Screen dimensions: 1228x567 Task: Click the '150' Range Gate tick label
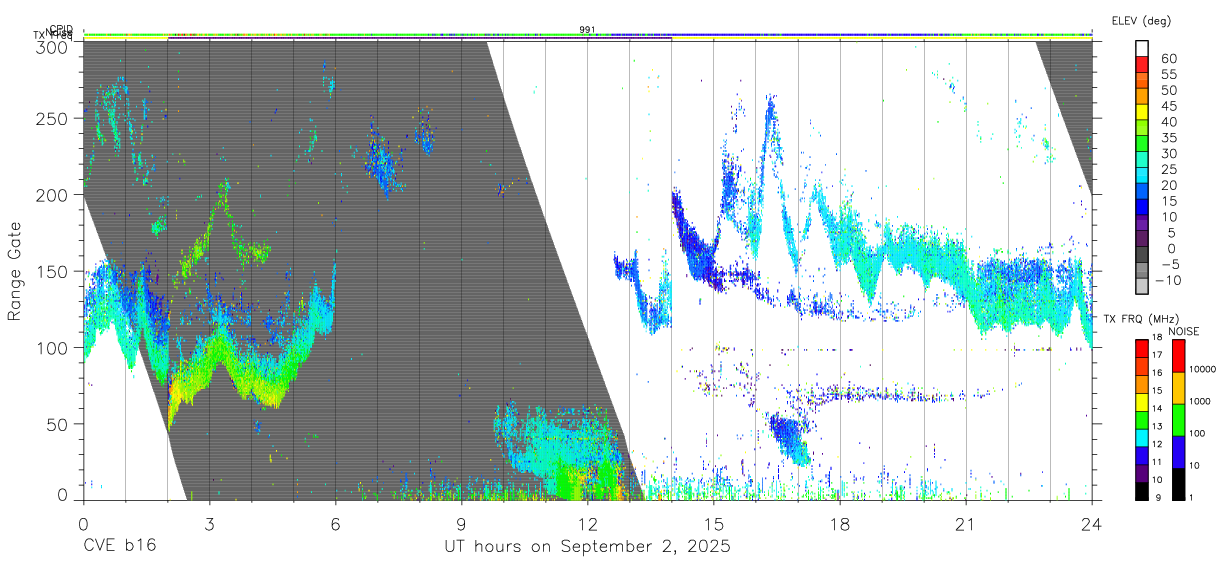point(52,271)
